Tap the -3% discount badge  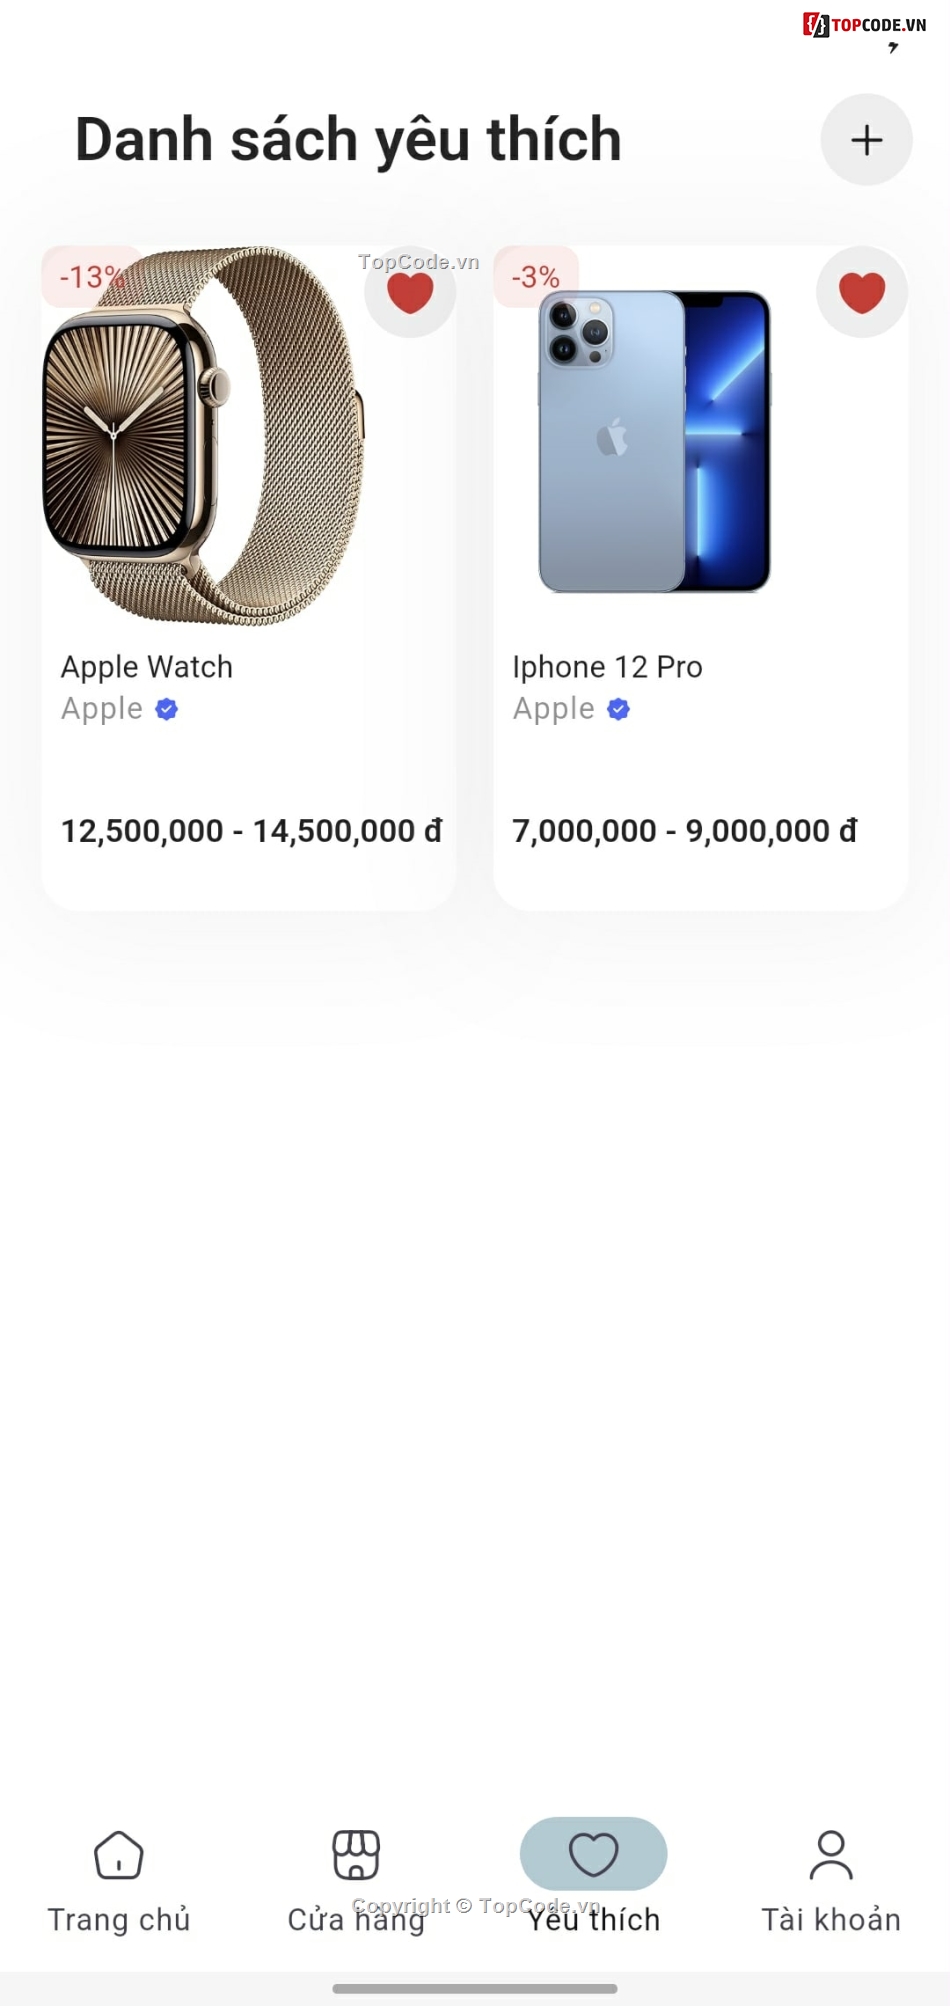(536, 276)
